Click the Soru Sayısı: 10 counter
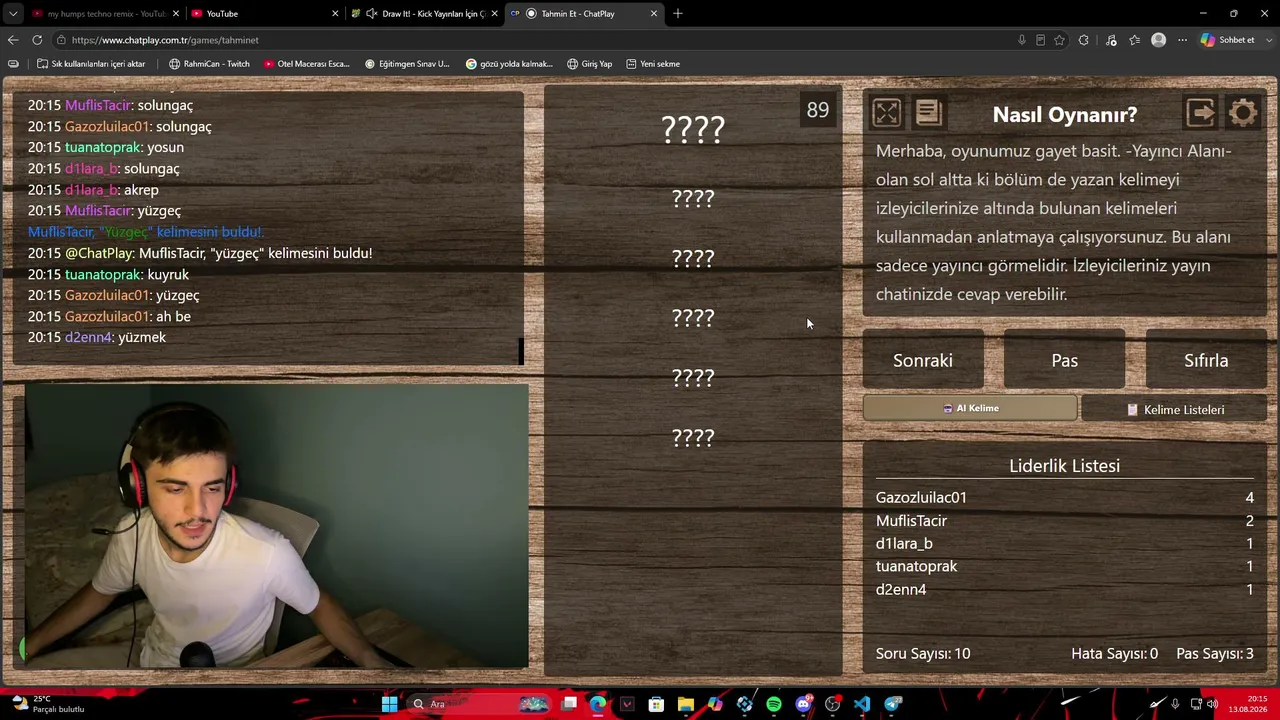The image size is (1280, 720). 923,653
